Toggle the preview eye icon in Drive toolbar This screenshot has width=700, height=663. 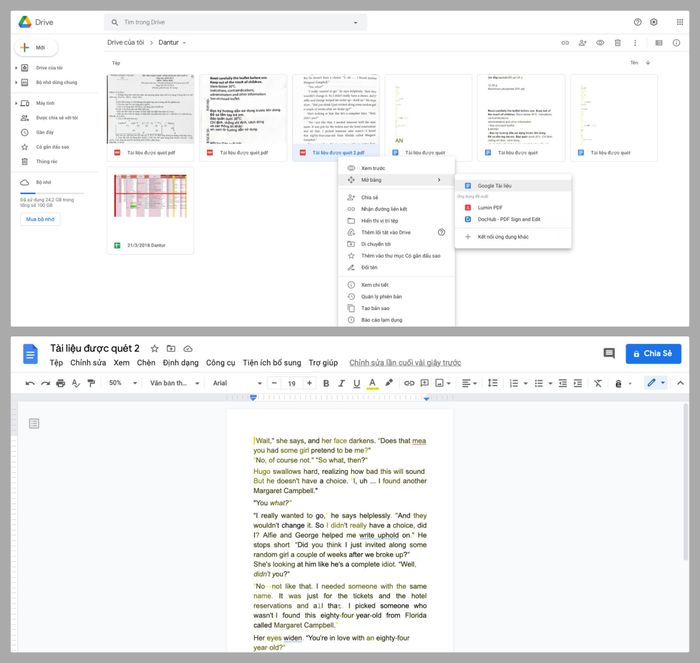[600, 43]
